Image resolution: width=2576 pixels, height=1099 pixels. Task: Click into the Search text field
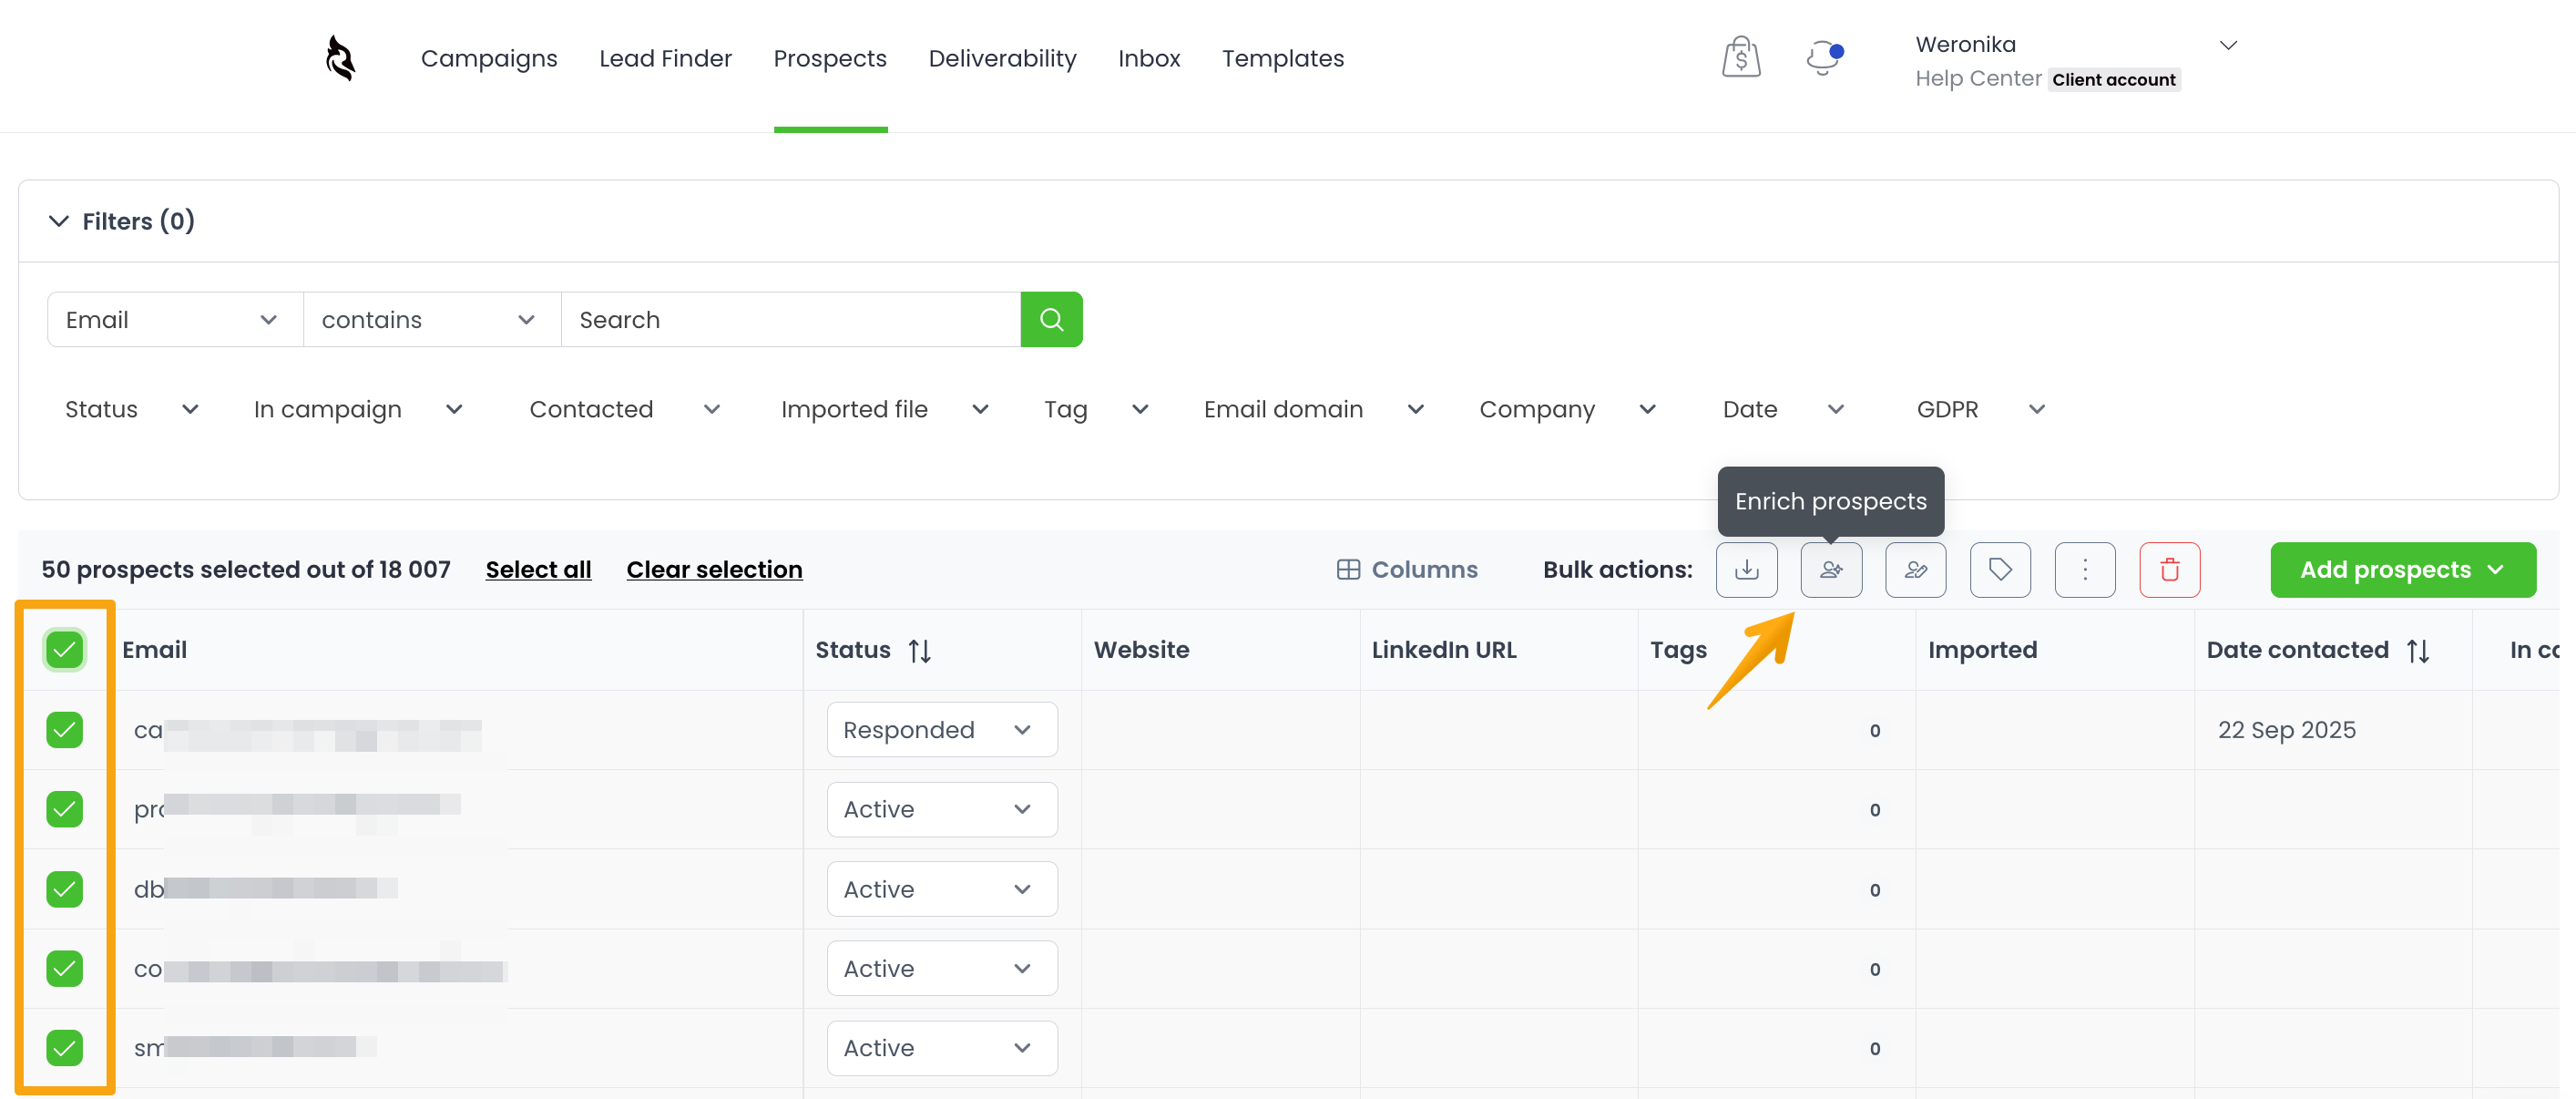tap(790, 320)
